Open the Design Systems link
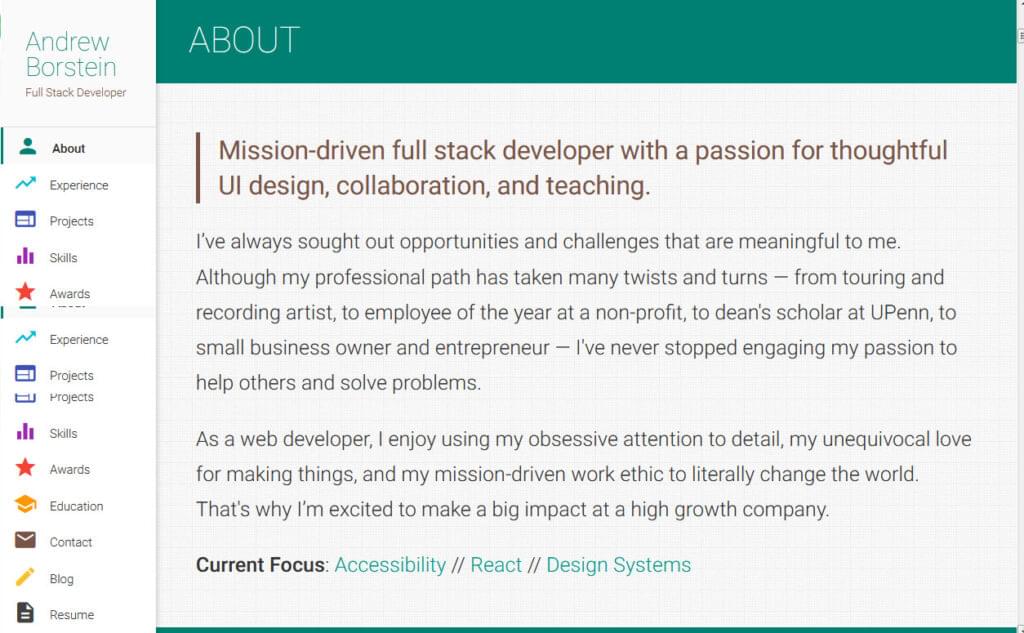This screenshot has width=1024, height=633. 618,565
